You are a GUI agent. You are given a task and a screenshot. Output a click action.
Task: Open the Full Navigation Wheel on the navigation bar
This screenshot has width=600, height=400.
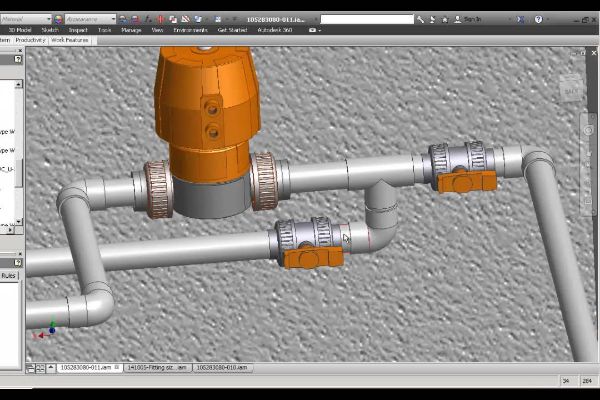[x=587, y=132]
